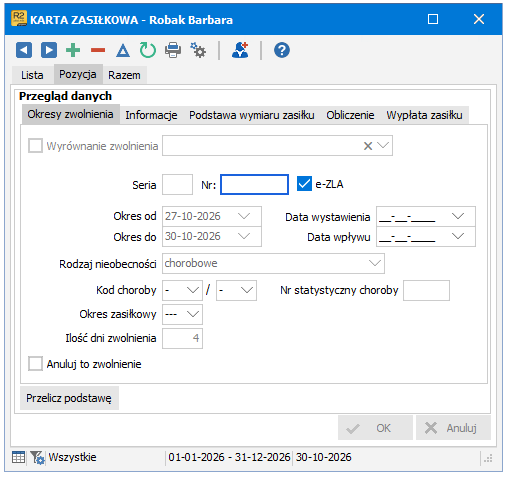Uncheck the e-ZLA checkbox
Screen dimensions: 507x477
tap(304, 184)
